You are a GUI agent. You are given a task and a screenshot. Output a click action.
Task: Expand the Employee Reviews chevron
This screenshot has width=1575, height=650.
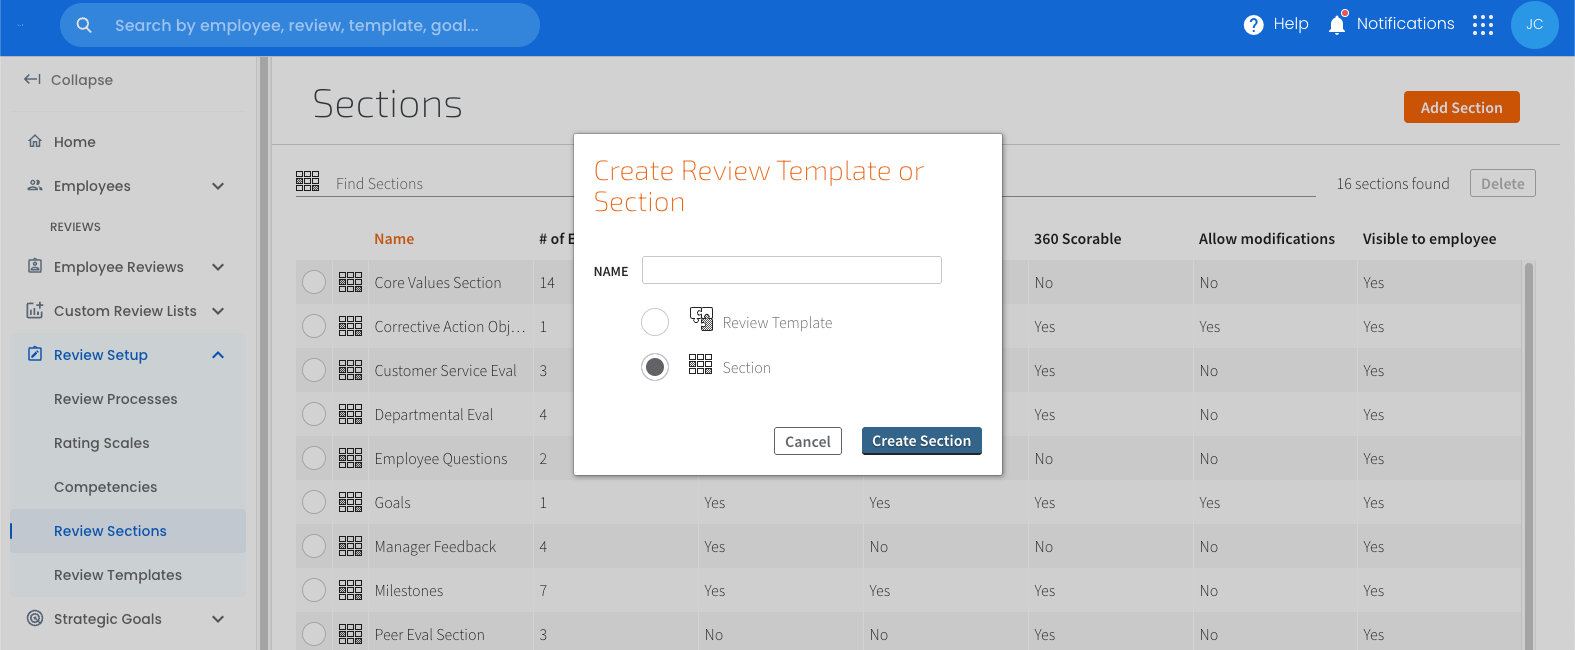218,267
